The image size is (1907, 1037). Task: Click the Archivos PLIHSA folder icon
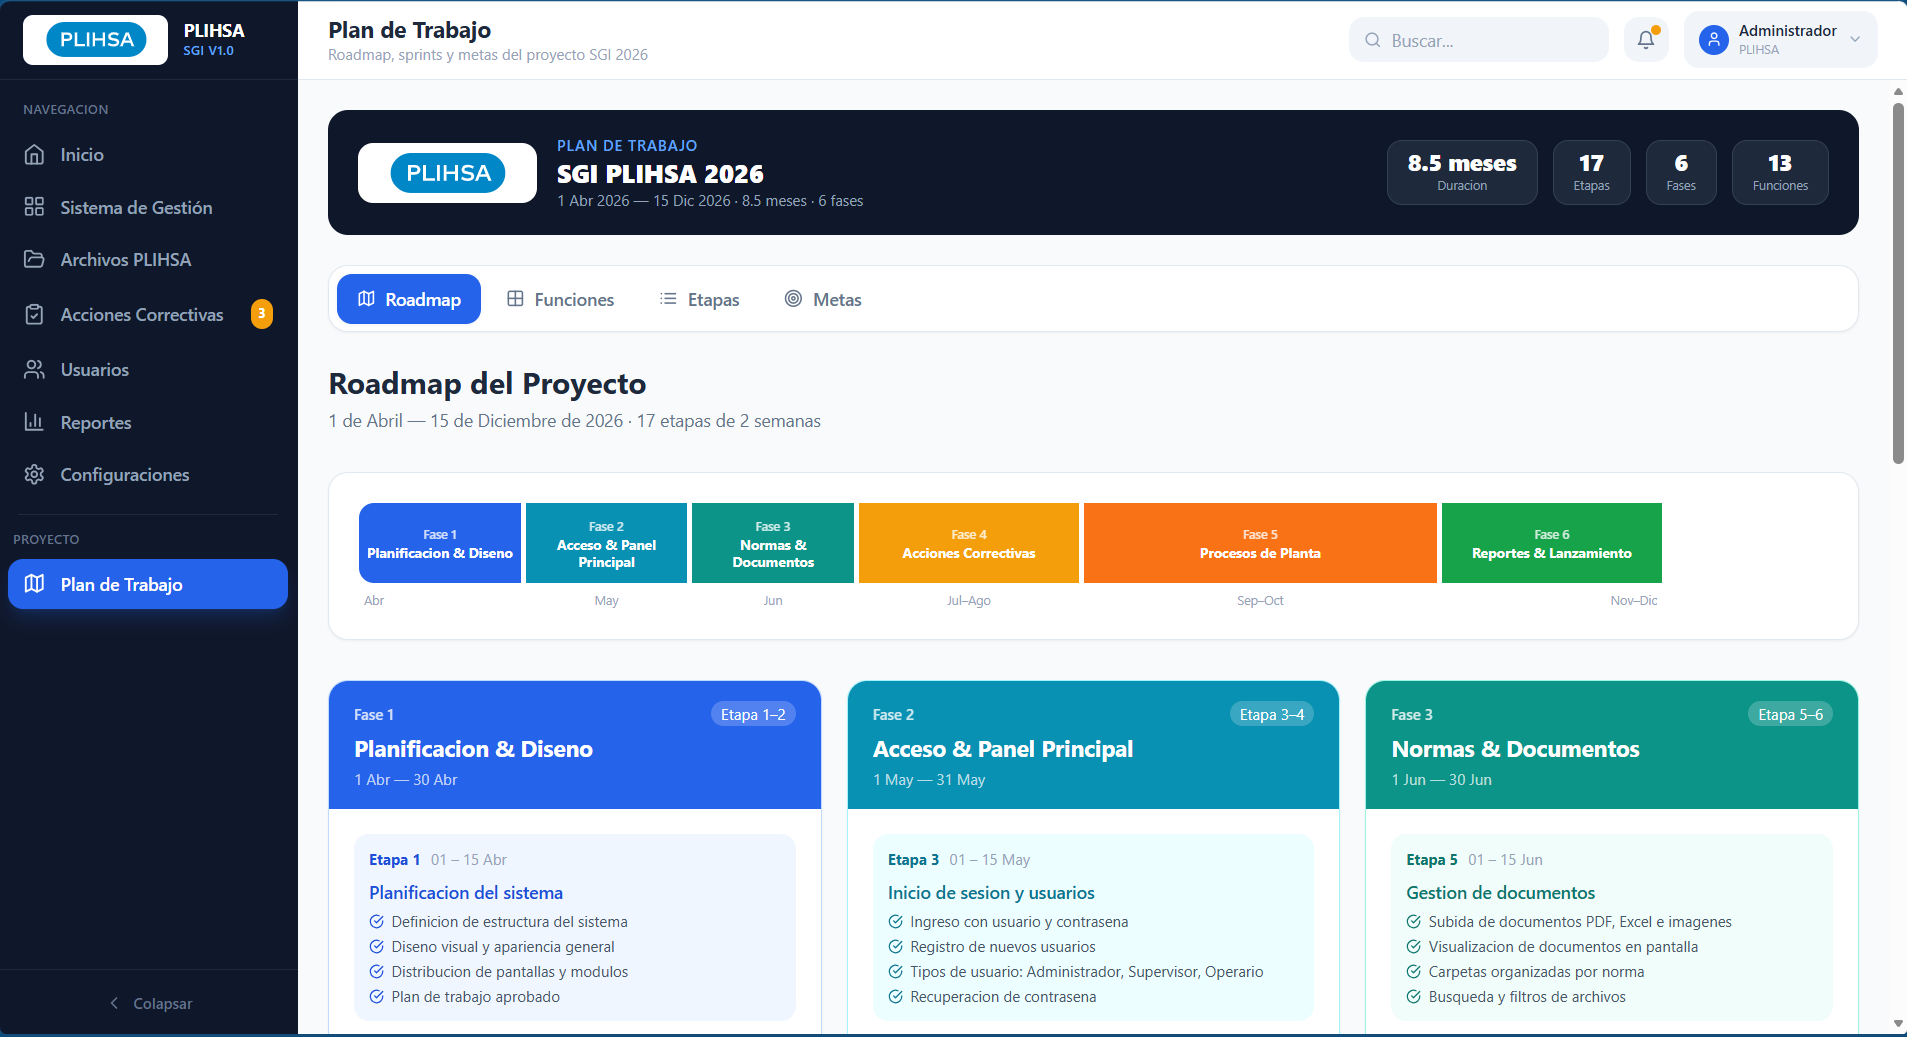(x=35, y=260)
